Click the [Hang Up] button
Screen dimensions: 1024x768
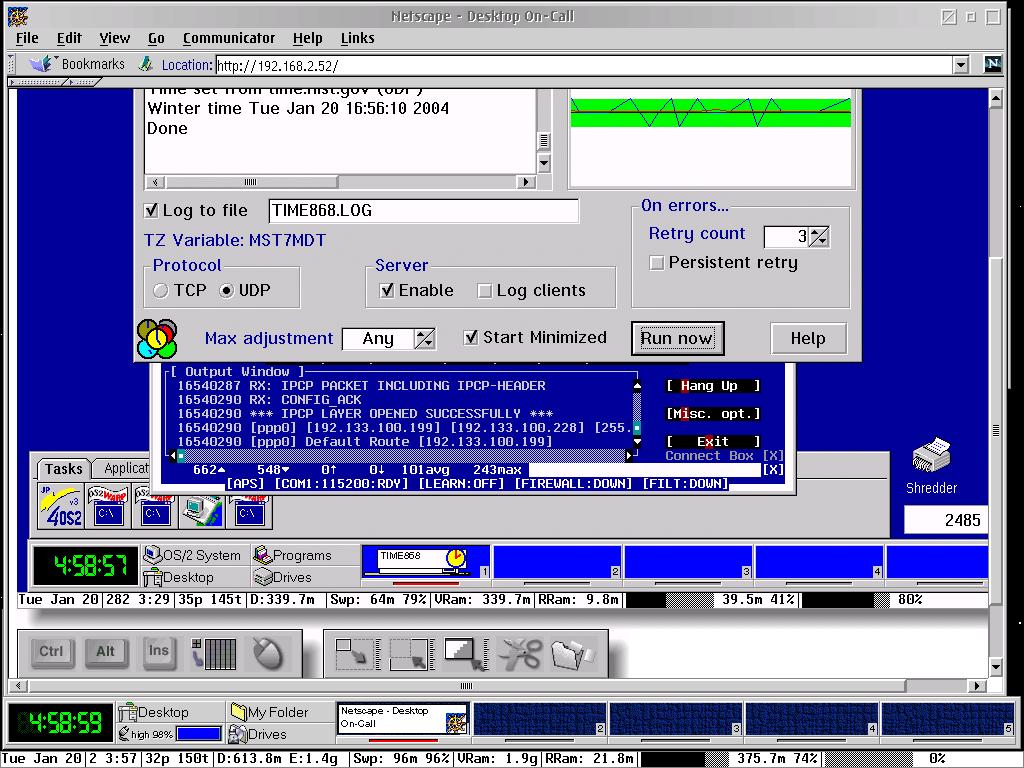[x=713, y=386]
